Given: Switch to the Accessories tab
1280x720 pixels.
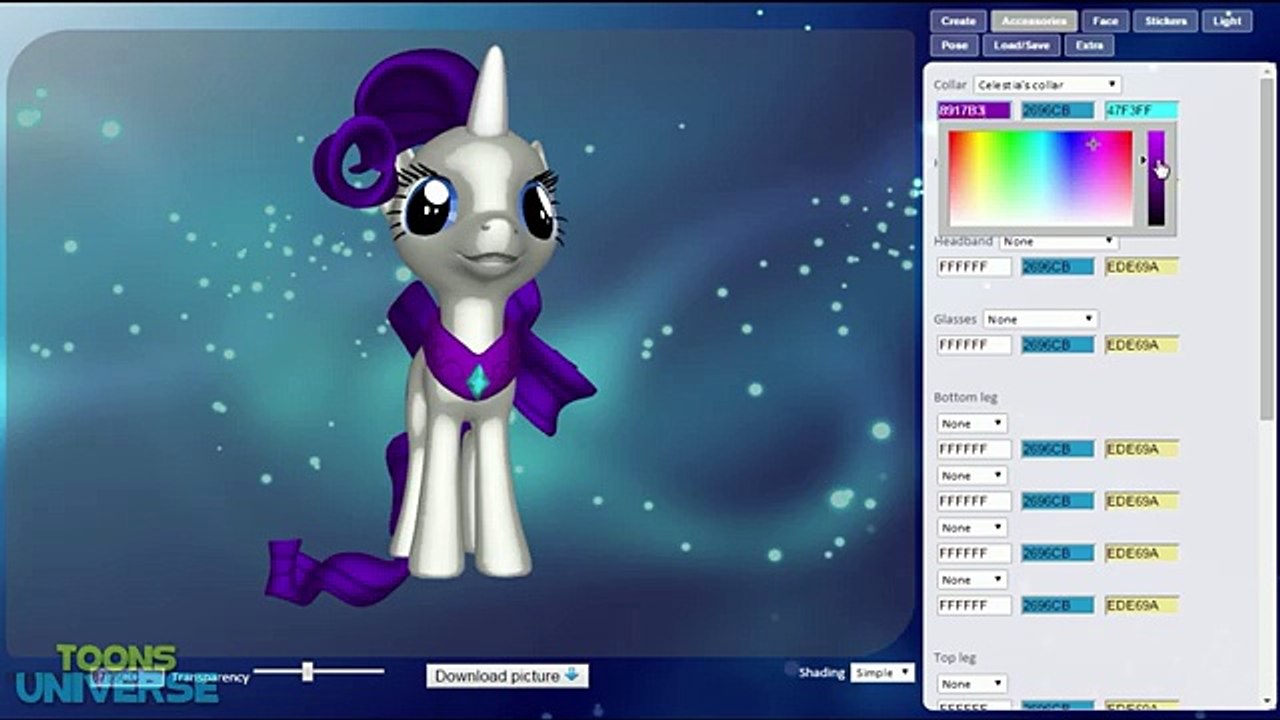Looking at the screenshot, I should (x=1034, y=21).
